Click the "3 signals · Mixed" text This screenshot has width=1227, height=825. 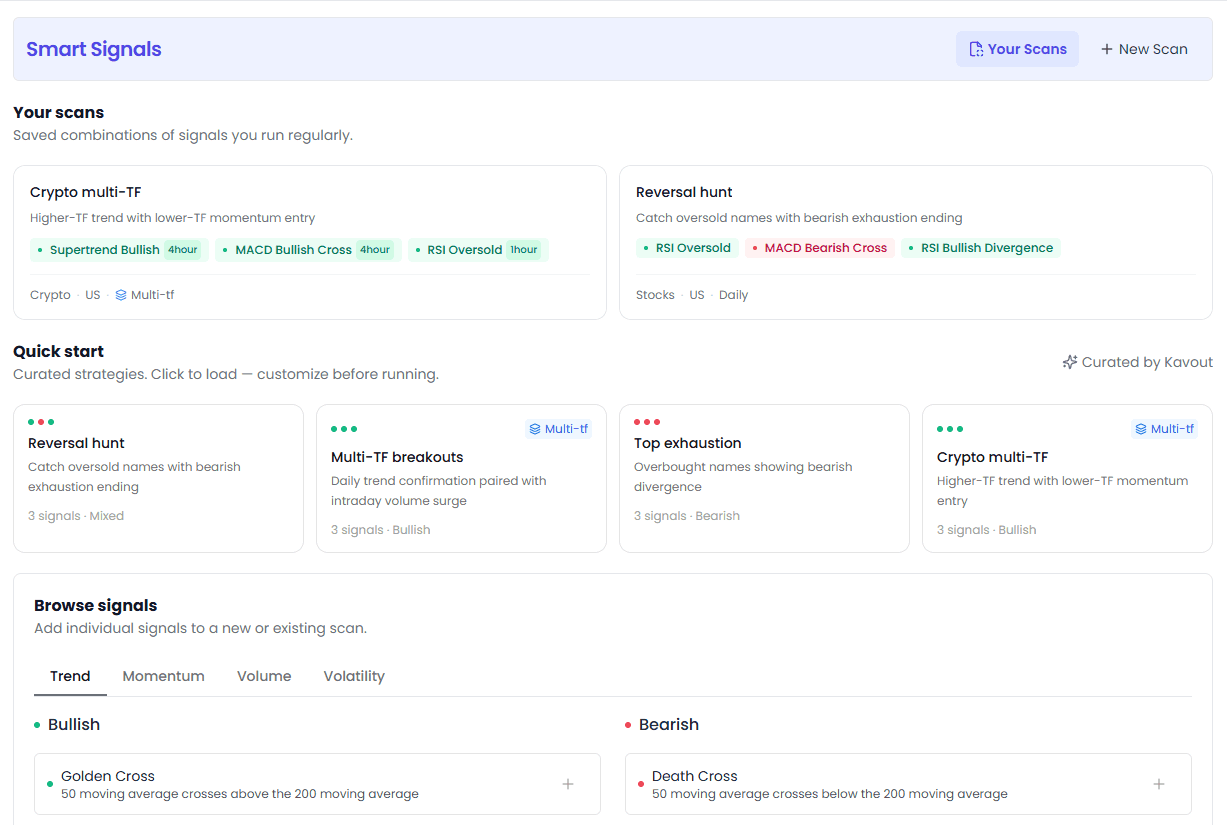click(x=76, y=516)
